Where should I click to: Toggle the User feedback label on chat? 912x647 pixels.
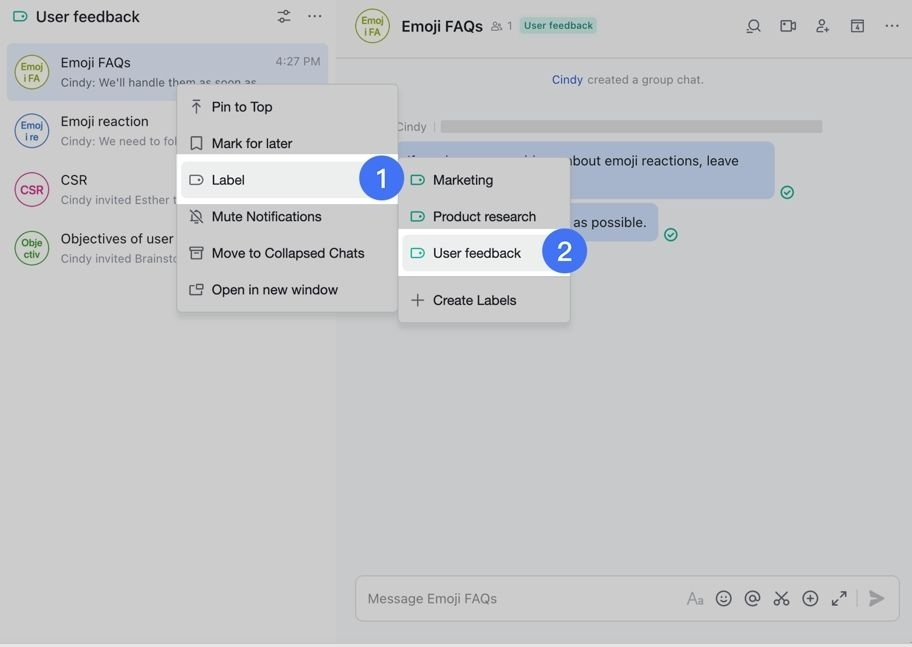point(476,253)
